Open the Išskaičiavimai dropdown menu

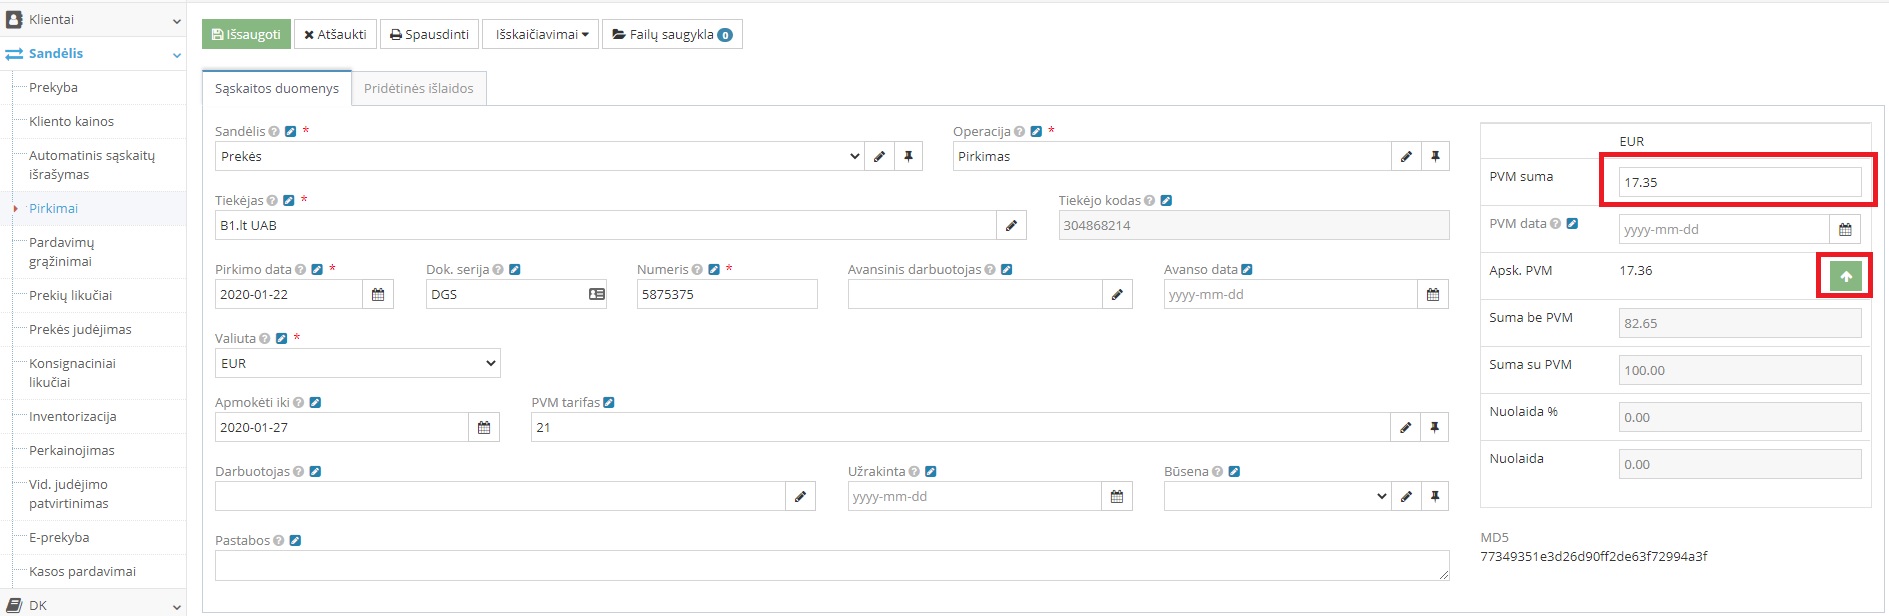point(541,35)
